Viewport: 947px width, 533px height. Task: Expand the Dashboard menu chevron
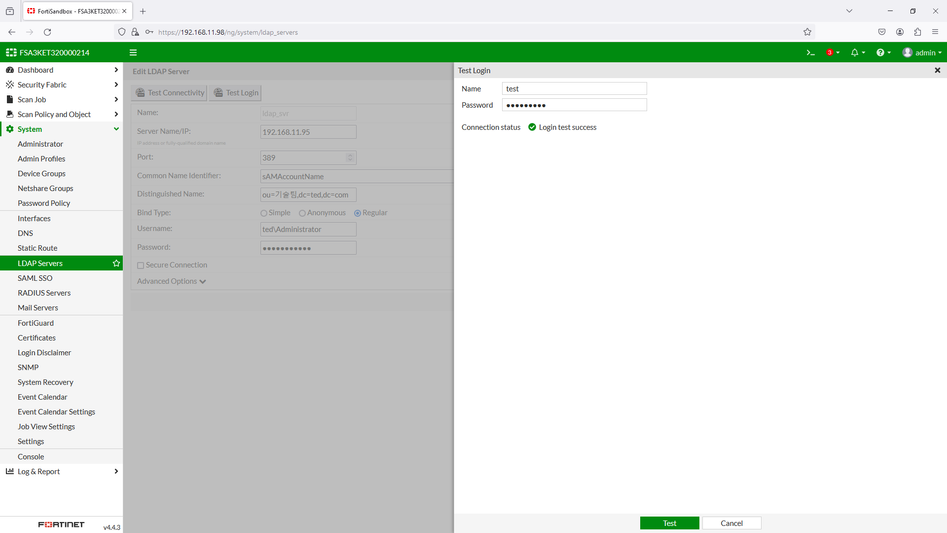[x=116, y=70]
